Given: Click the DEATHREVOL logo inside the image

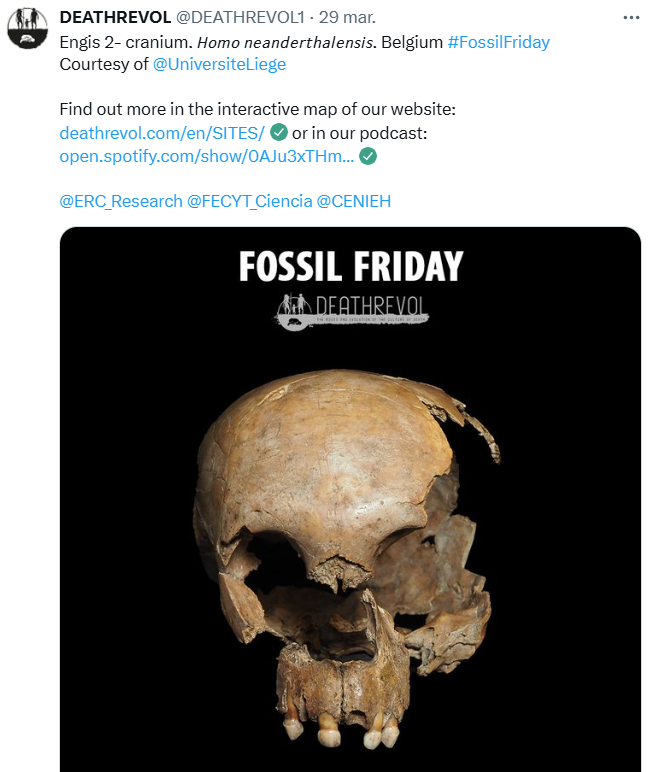Looking at the screenshot, I should (x=350, y=310).
